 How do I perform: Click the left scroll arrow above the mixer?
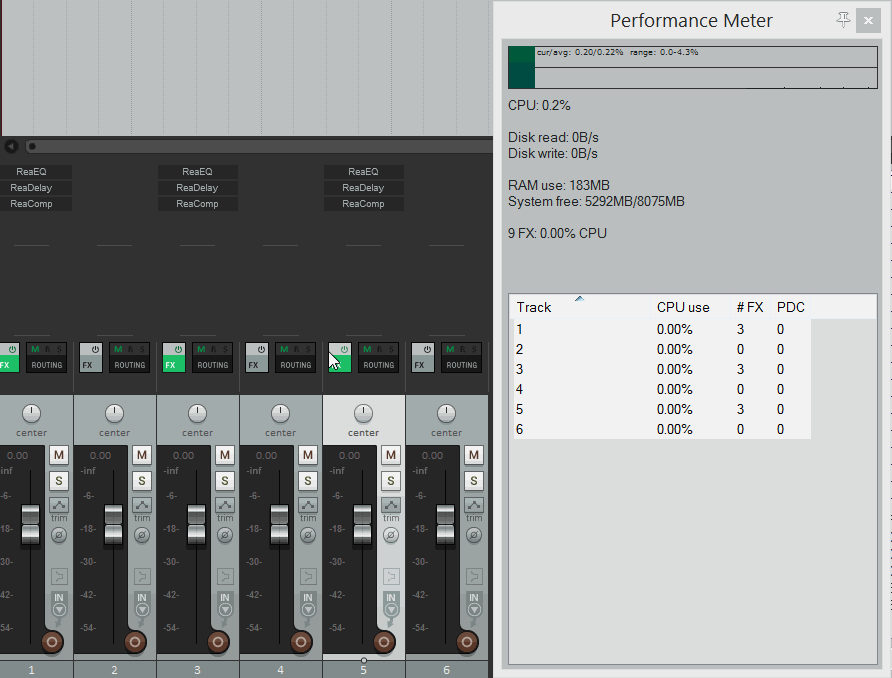coord(11,146)
